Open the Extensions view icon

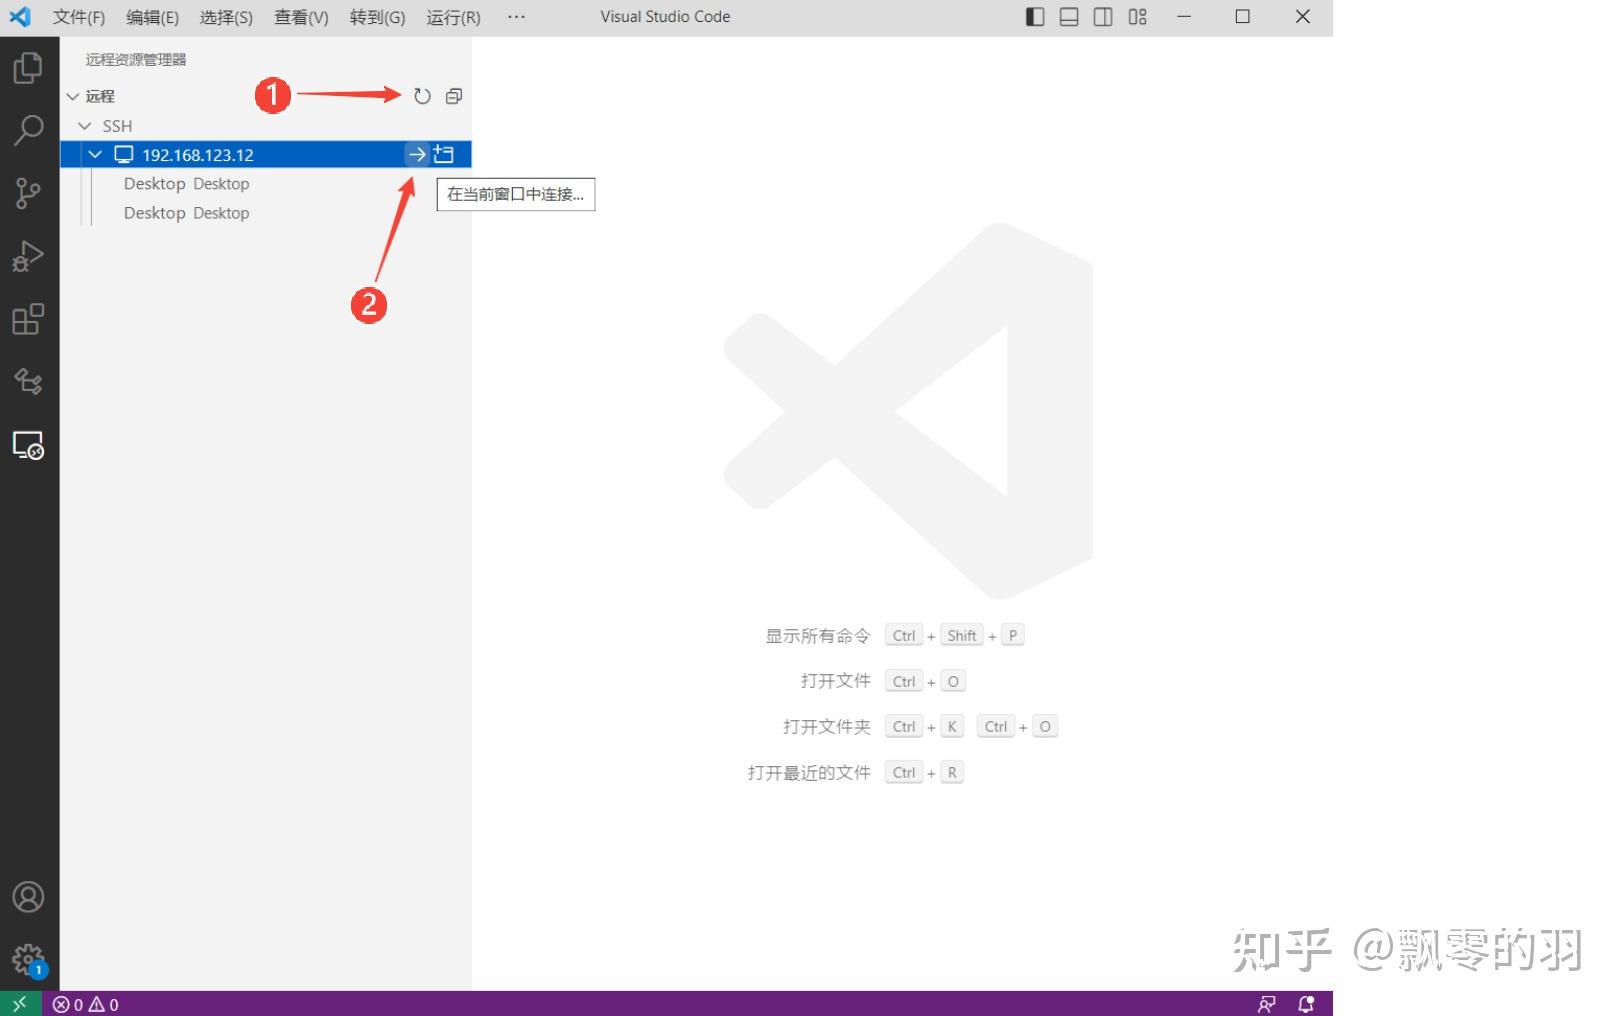[28, 319]
